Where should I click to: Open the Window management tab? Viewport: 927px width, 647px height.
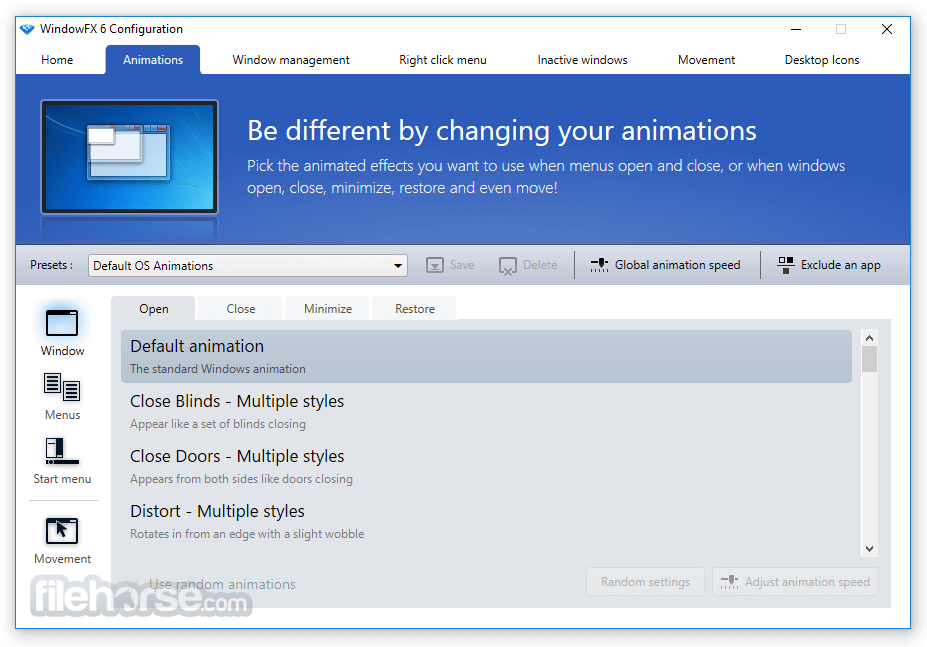(290, 60)
